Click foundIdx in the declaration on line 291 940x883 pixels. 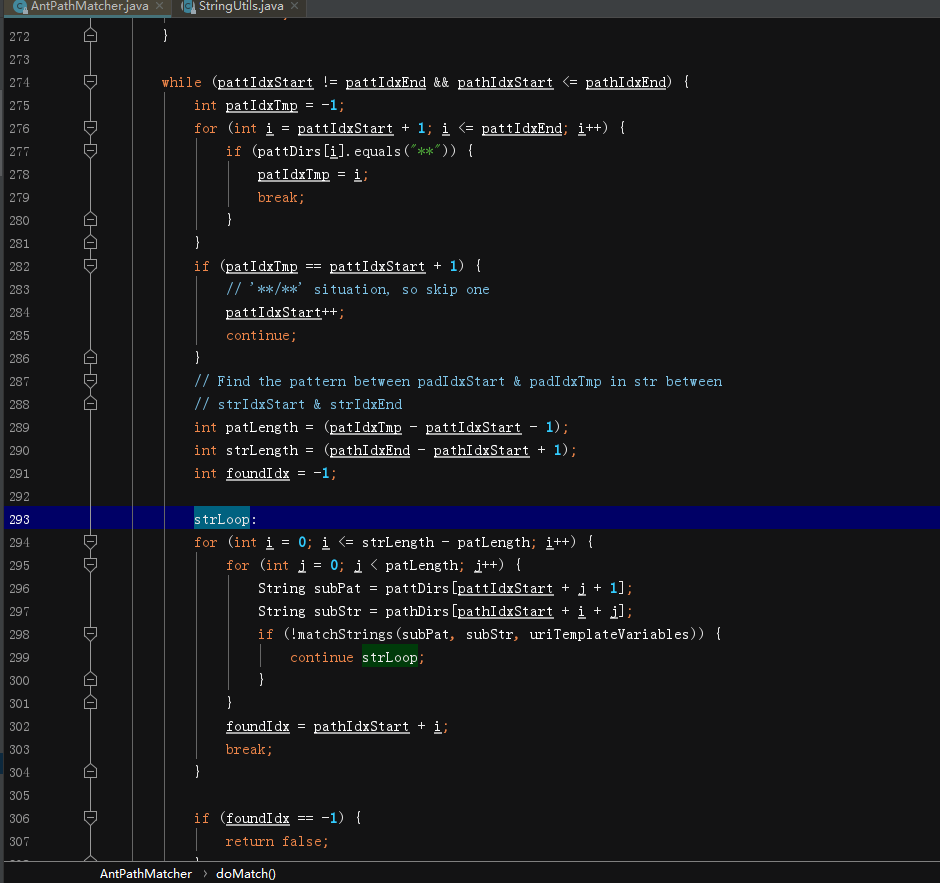[x=258, y=474]
